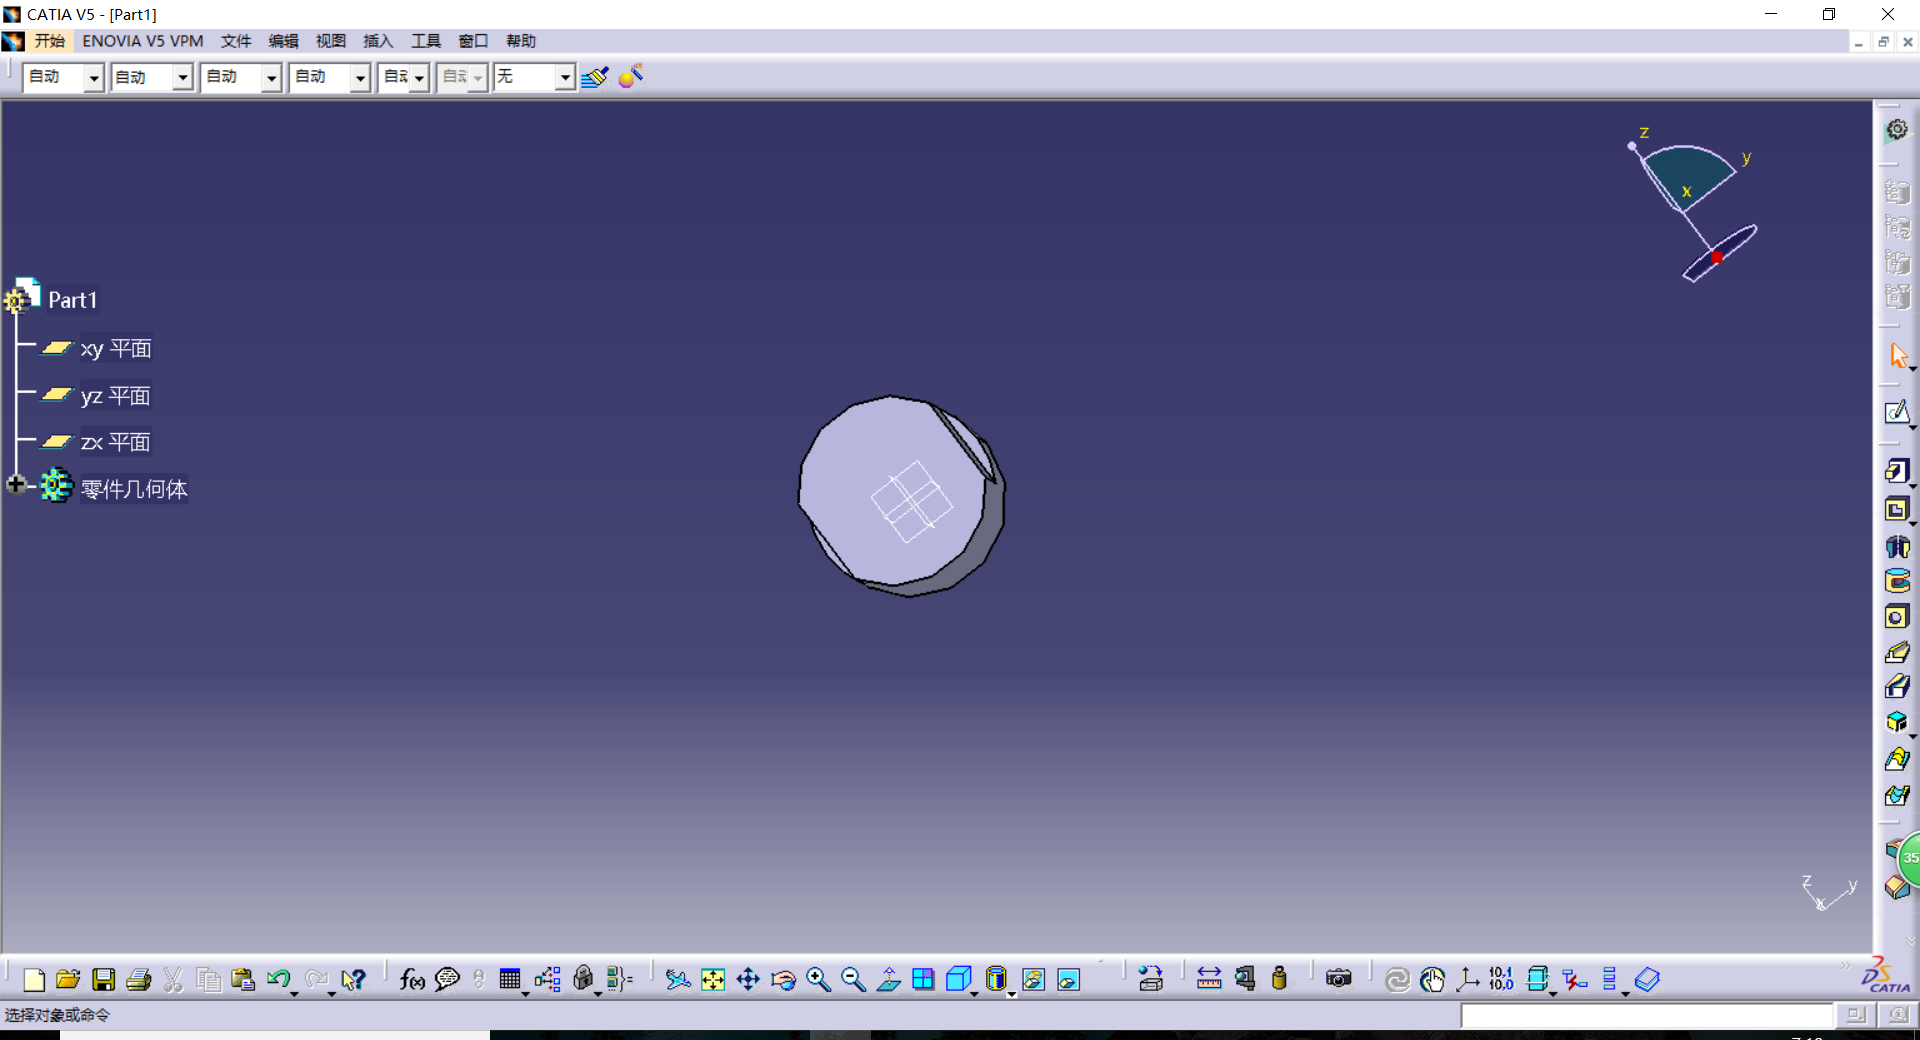
Task: Open the design table icon
Action: (x=510, y=979)
